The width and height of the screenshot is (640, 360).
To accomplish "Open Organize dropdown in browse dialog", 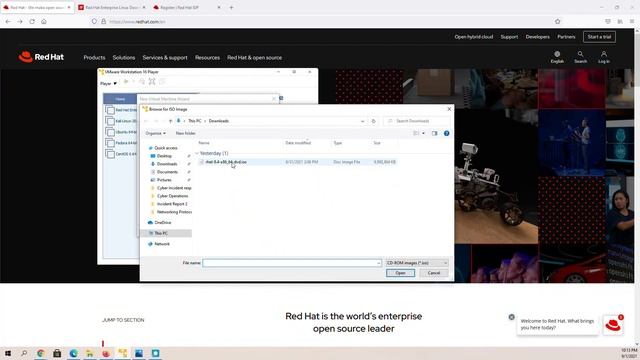I will [x=156, y=133].
